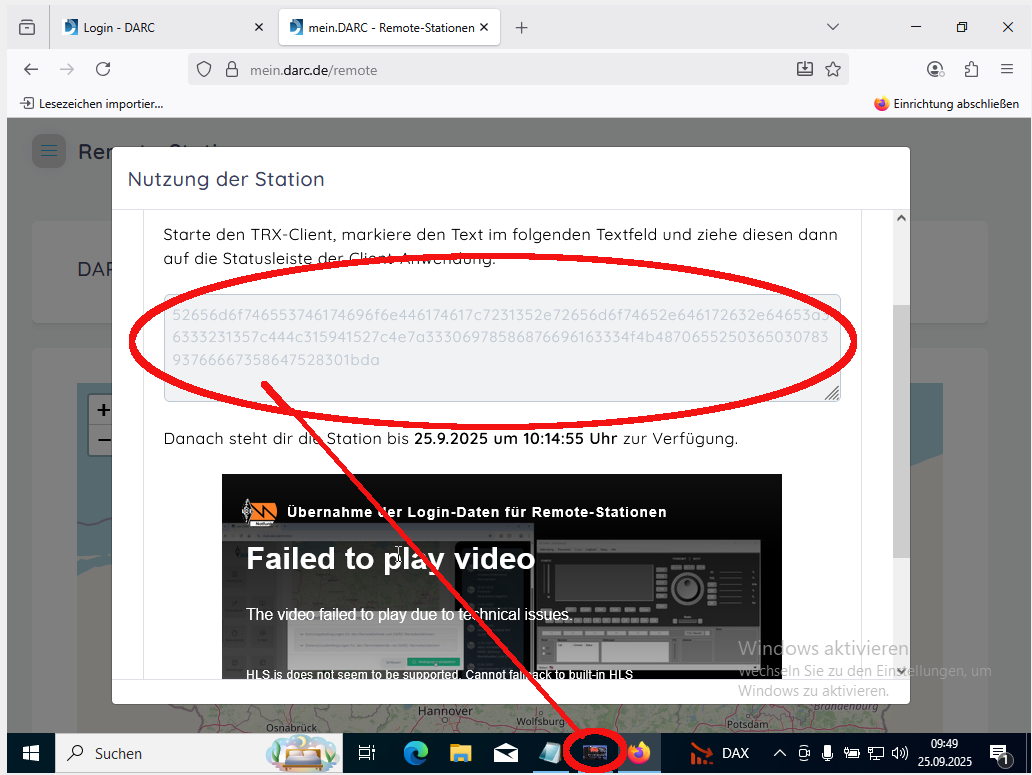The width and height of the screenshot is (1032, 775).
Task: Open the Firefox hamburger application menu
Action: (1007, 69)
